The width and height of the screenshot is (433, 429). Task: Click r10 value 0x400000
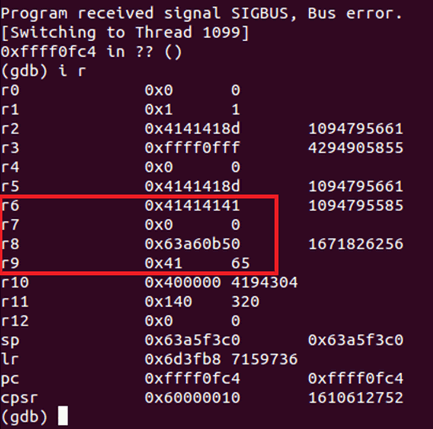(x=183, y=283)
